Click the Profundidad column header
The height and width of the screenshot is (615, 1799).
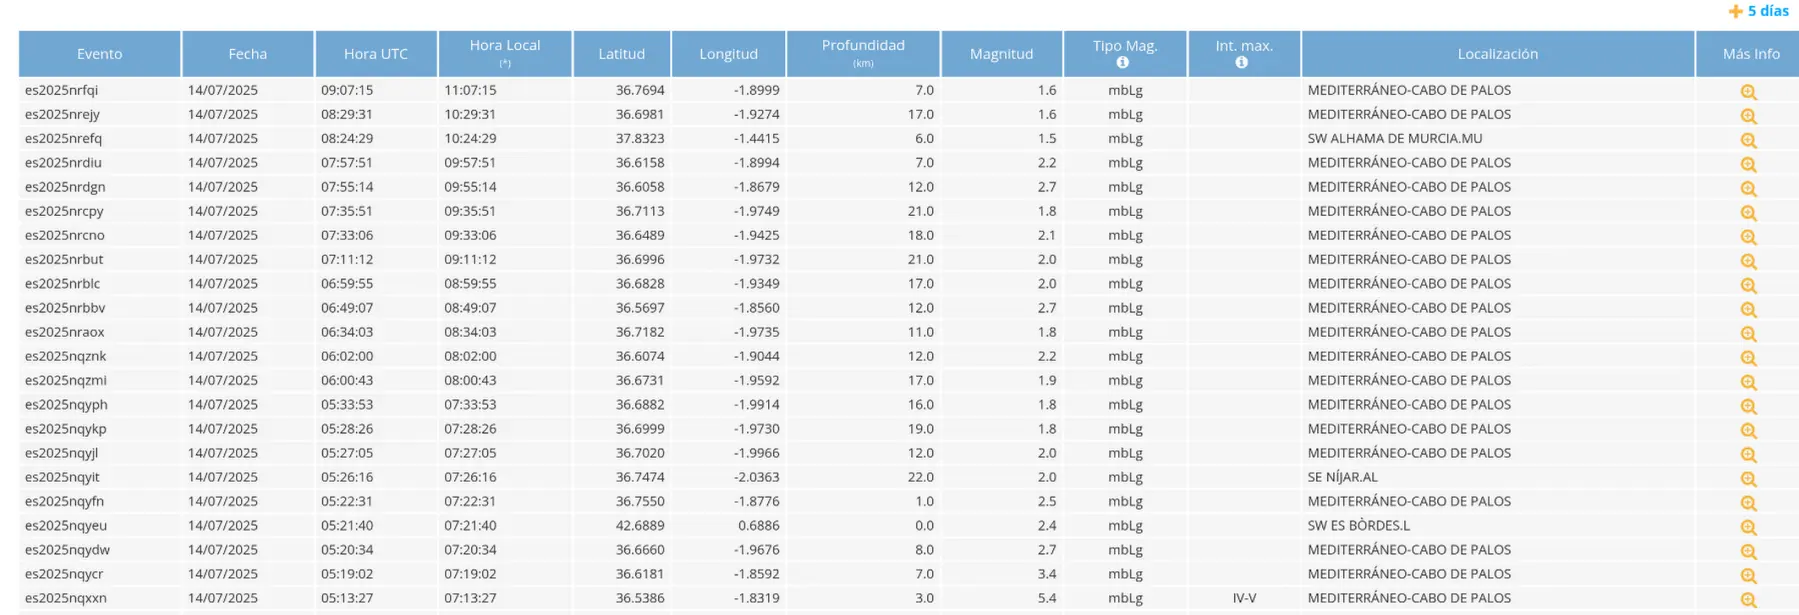[863, 46]
